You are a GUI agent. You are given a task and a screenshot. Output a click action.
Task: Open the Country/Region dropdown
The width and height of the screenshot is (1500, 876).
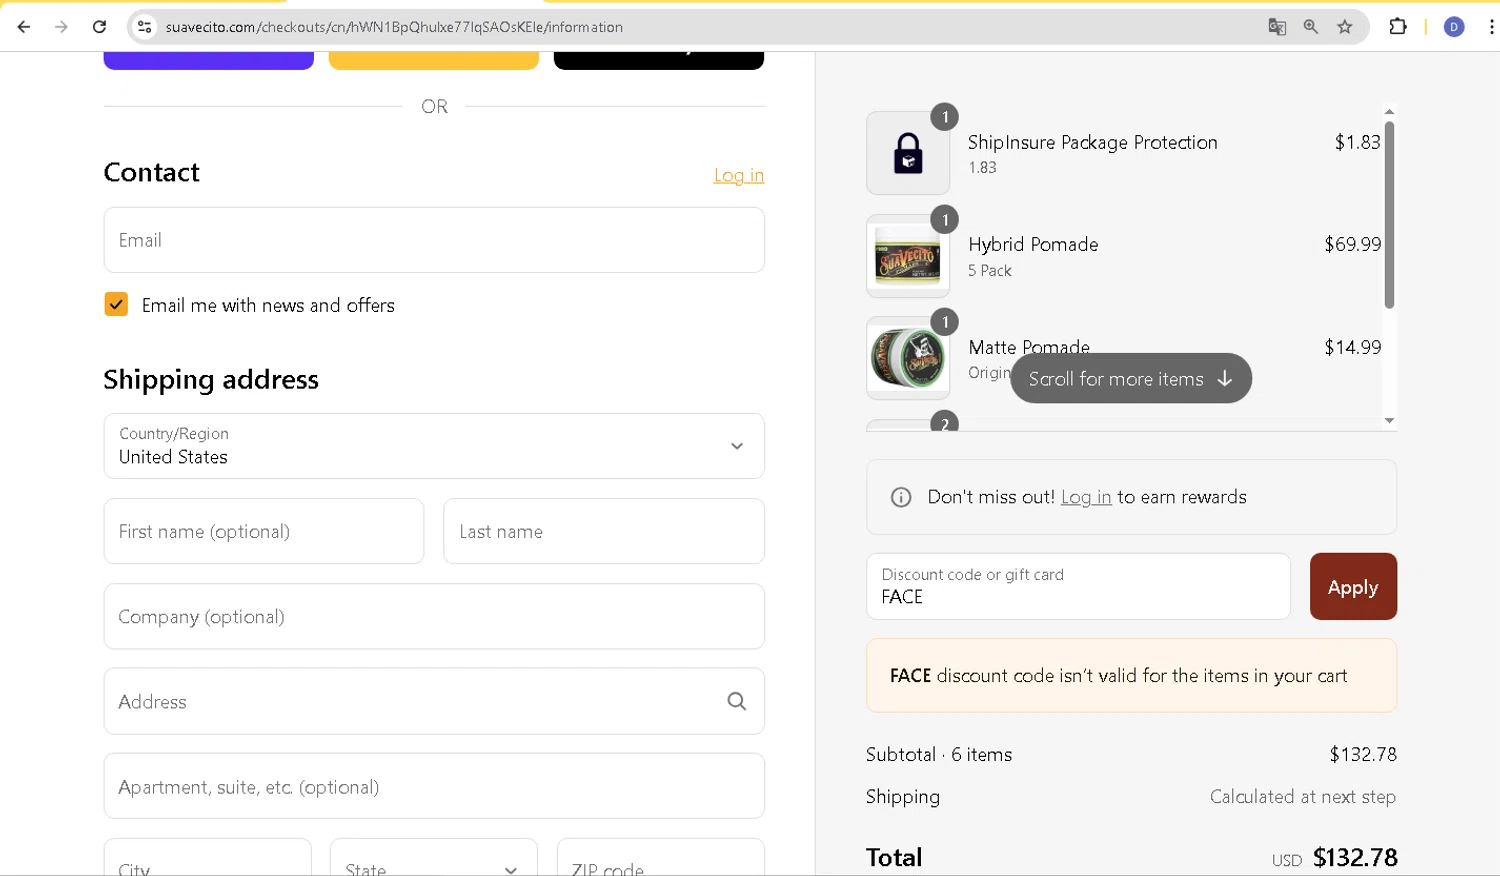[434, 446]
